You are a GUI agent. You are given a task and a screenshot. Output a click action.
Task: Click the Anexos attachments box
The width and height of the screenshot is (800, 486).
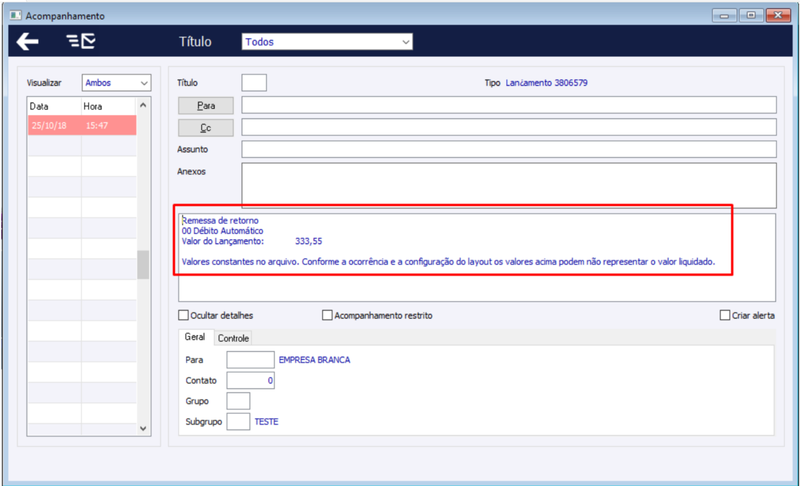pyautogui.click(x=509, y=185)
